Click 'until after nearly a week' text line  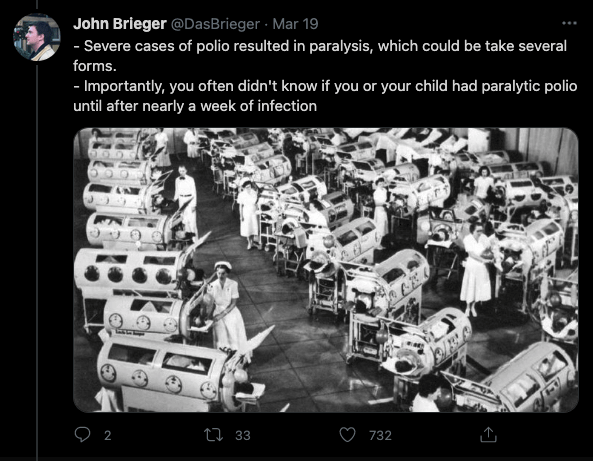[x=195, y=106]
